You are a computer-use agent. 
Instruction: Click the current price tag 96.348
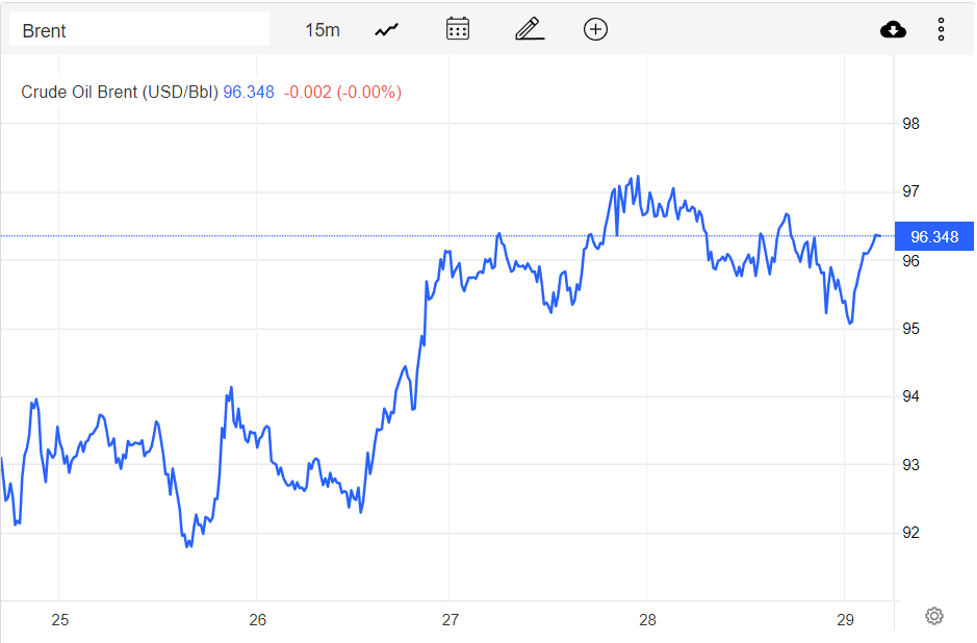pos(934,237)
